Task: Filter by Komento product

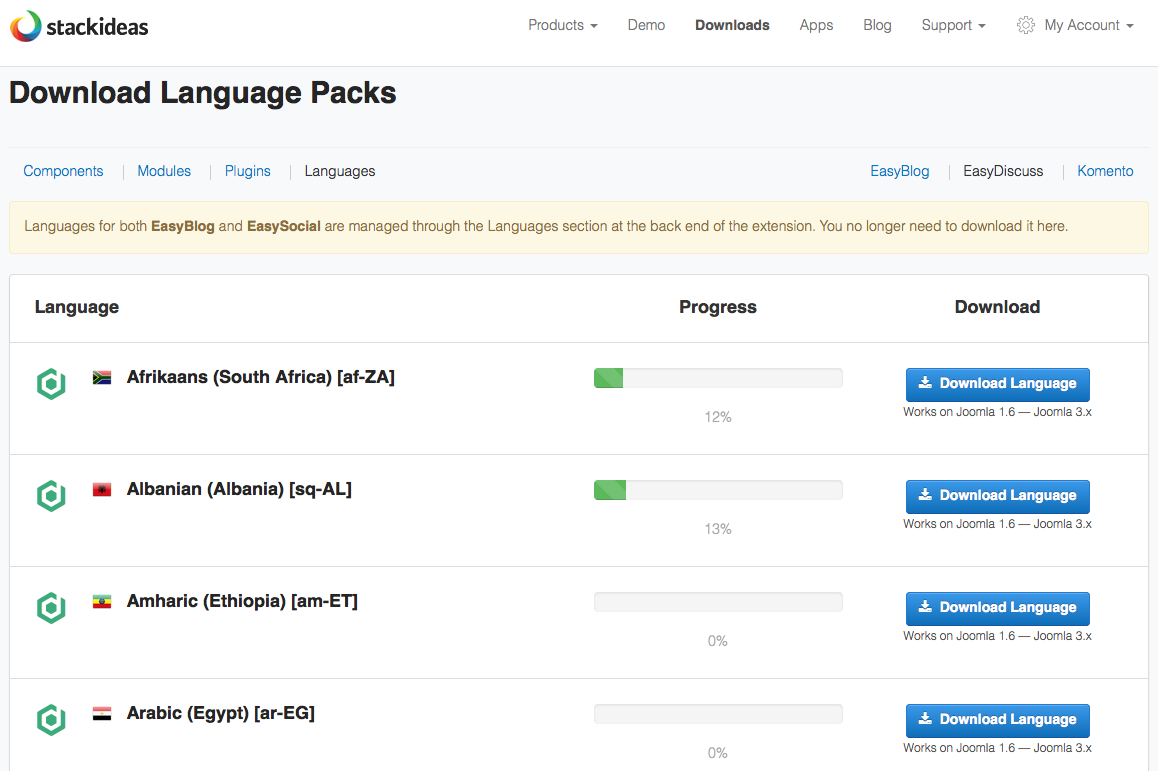Action: (1105, 171)
